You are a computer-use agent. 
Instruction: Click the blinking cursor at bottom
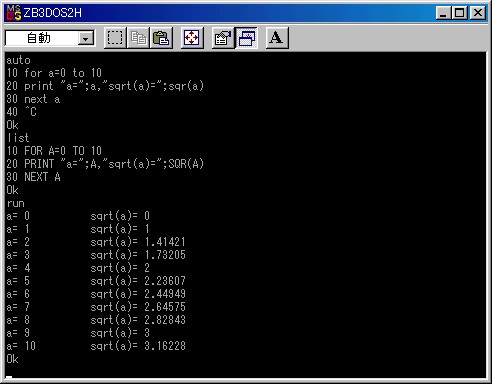pos(9,377)
